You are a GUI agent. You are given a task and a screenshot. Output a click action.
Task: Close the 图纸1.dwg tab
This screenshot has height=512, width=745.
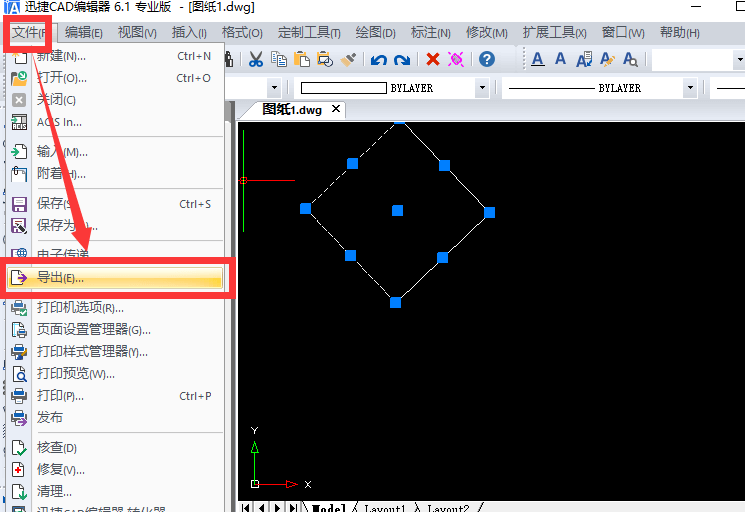(x=335, y=109)
